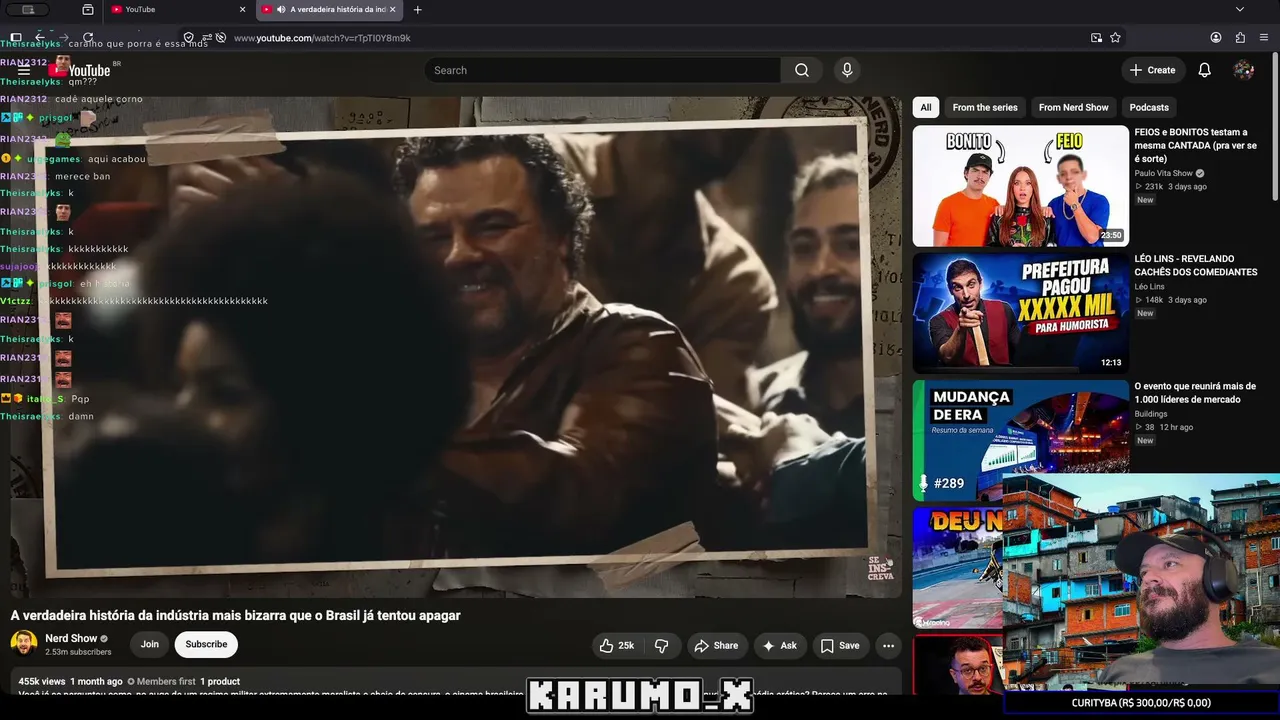
Task: Open more actions menu under the video
Action: [887, 646]
